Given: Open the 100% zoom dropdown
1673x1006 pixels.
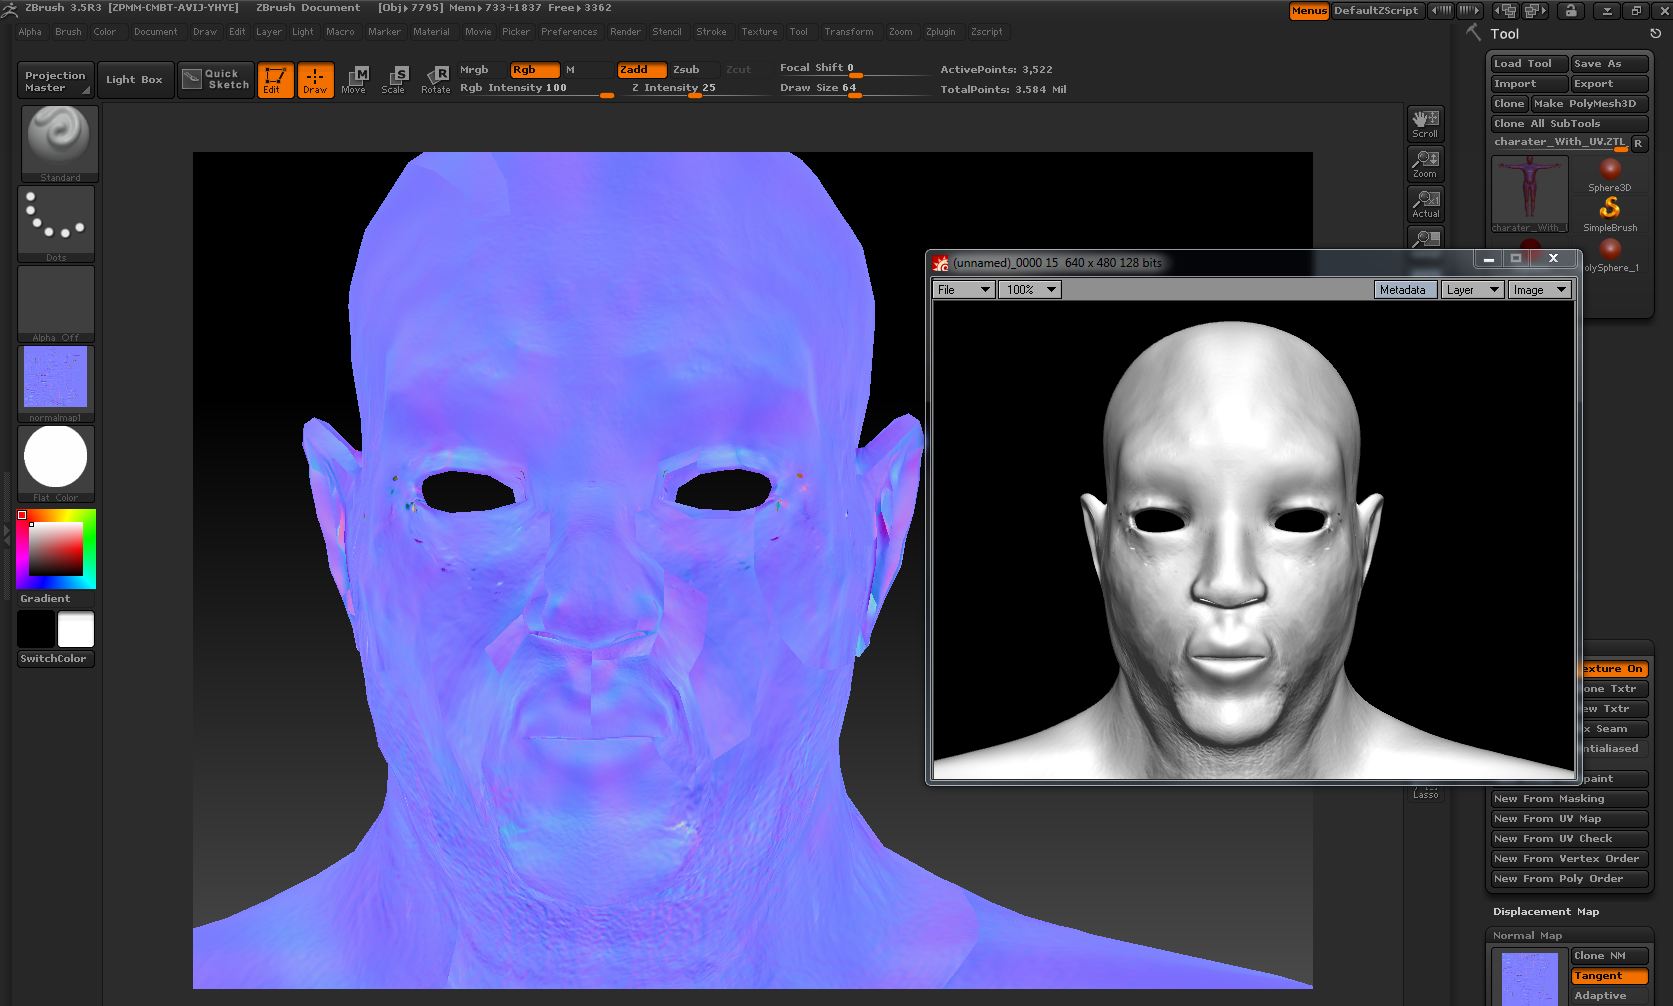Looking at the screenshot, I should 1029,290.
